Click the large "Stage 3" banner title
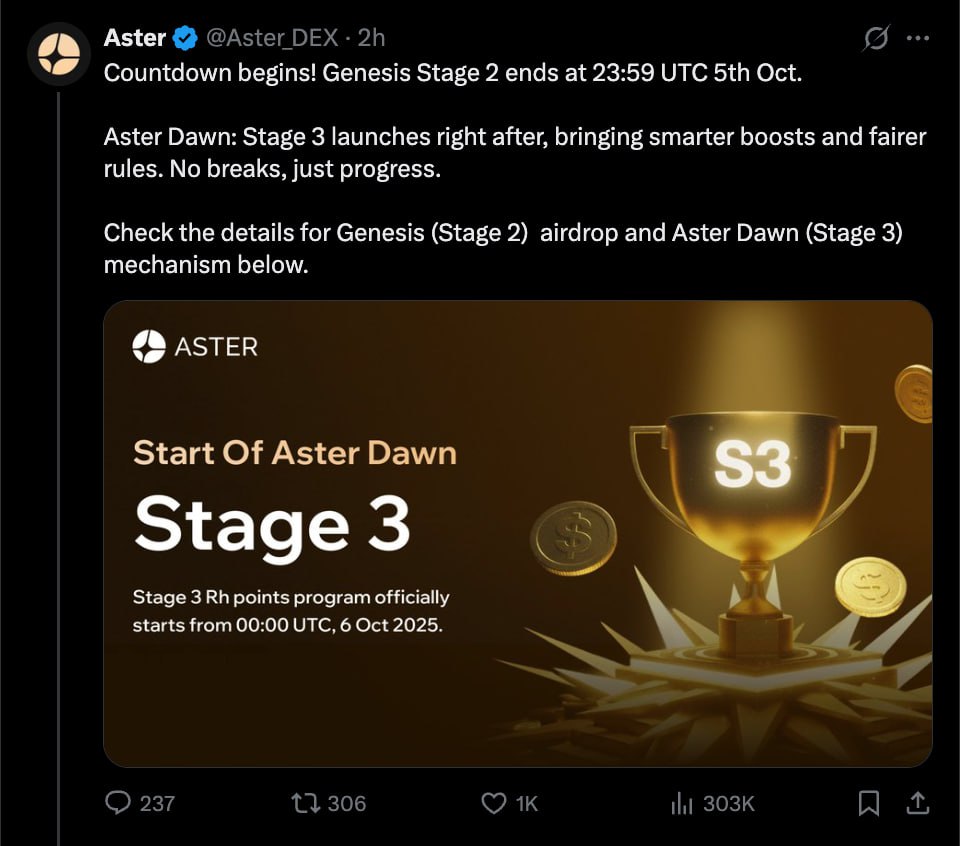The width and height of the screenshot is (960, 846). [x=272, y=523]
